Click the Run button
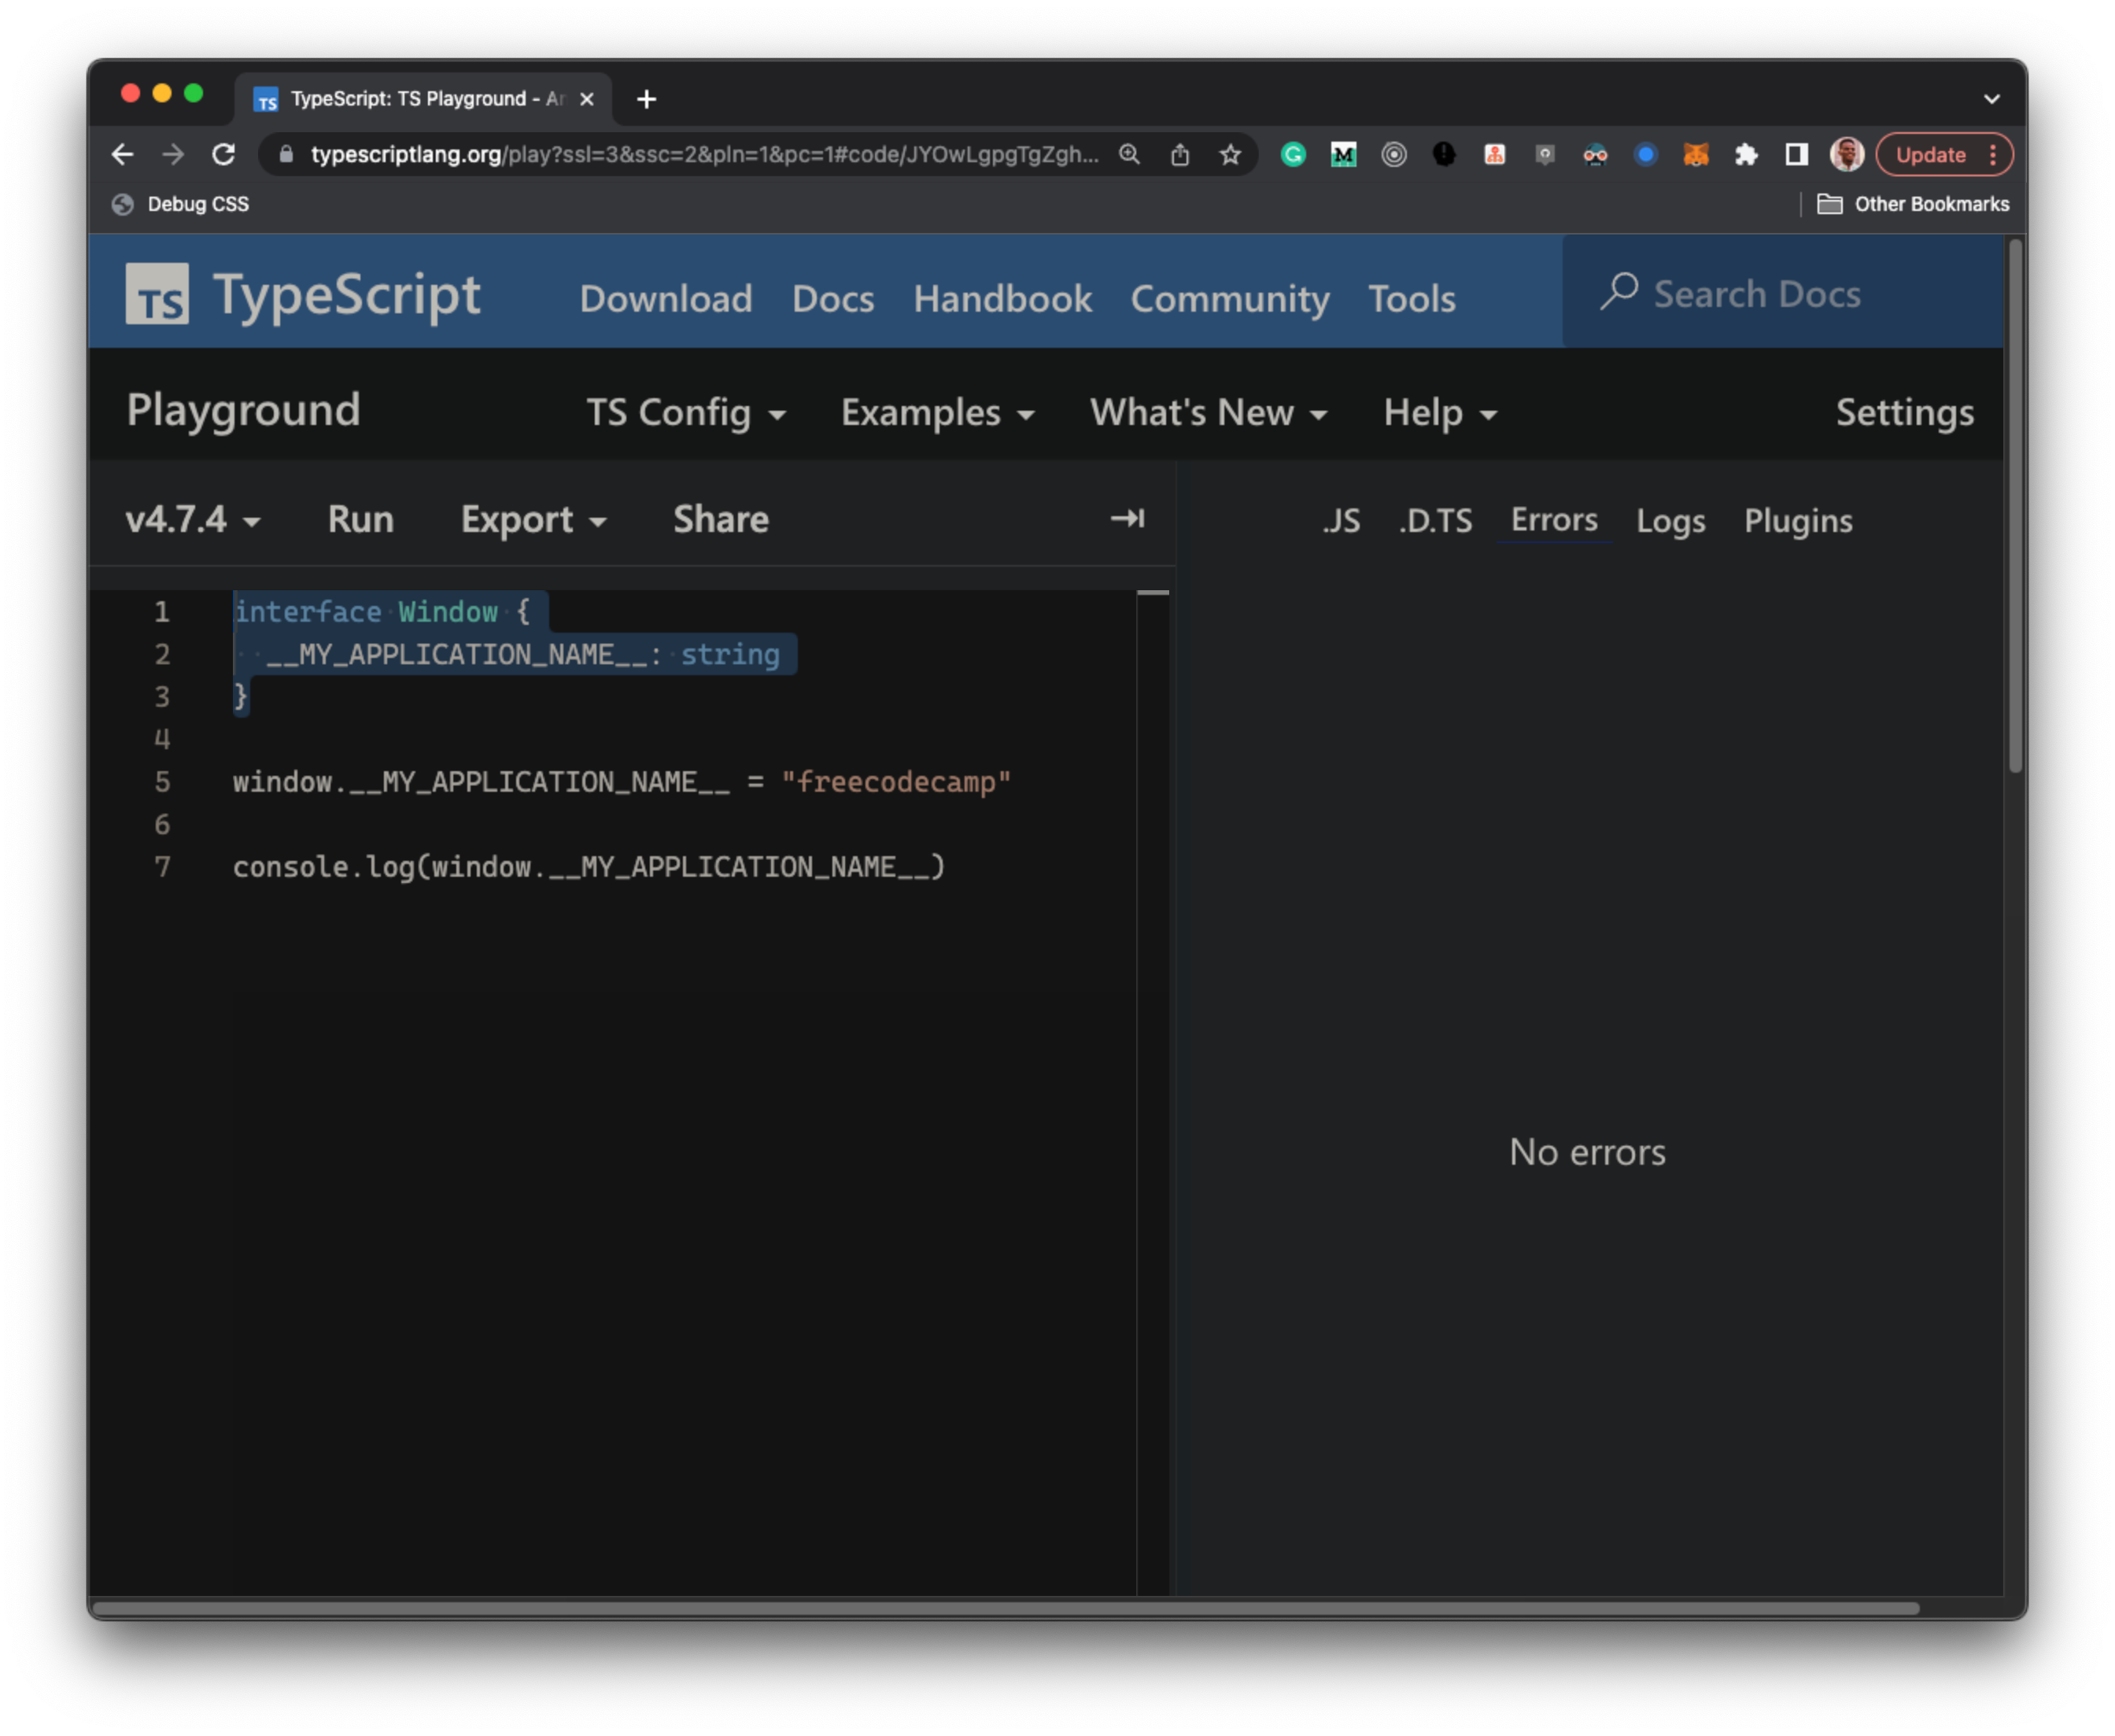The image size is (2115, 1736). coord(360,520)
